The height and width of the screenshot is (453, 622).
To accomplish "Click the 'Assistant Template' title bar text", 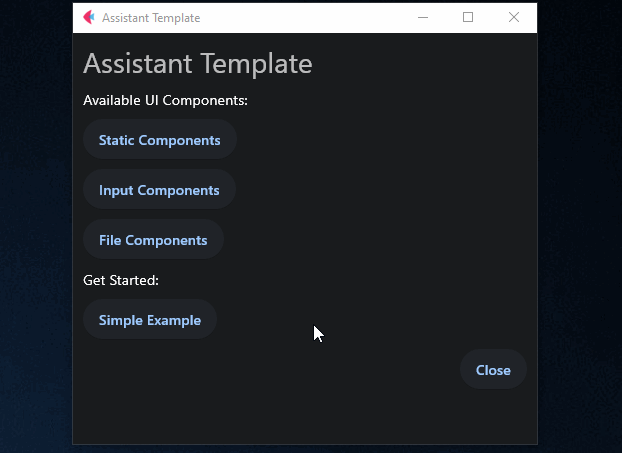I will 151,18.
